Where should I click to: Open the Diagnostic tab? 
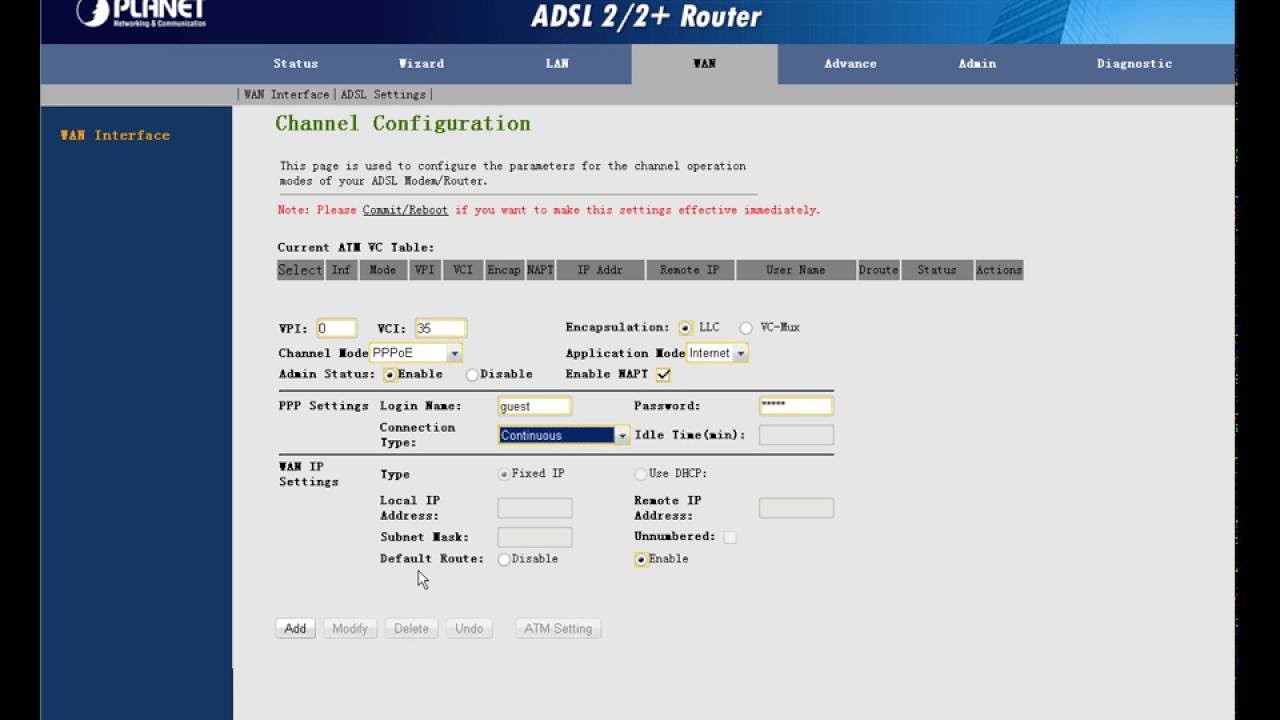click(1134, 63)
